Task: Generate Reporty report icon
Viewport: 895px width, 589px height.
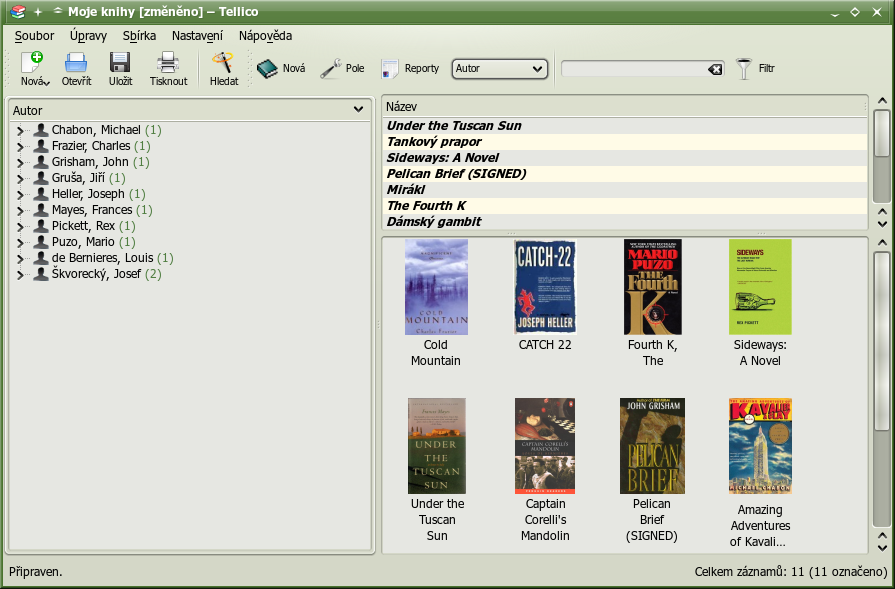Action: click(390, 68)
